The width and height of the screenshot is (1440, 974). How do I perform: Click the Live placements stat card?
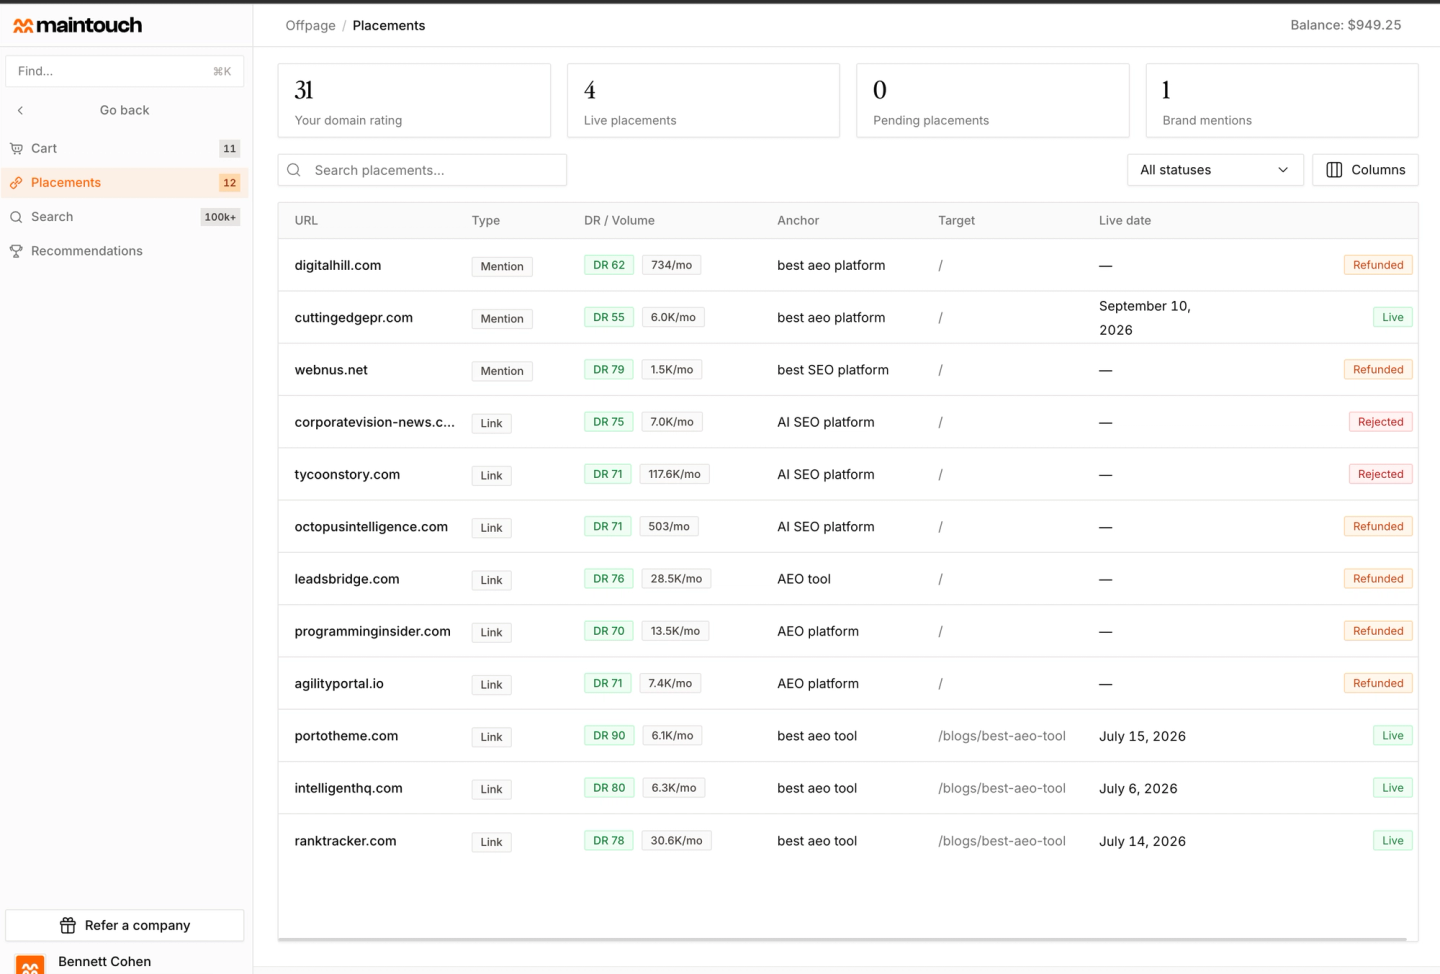(x=703, y=101)
